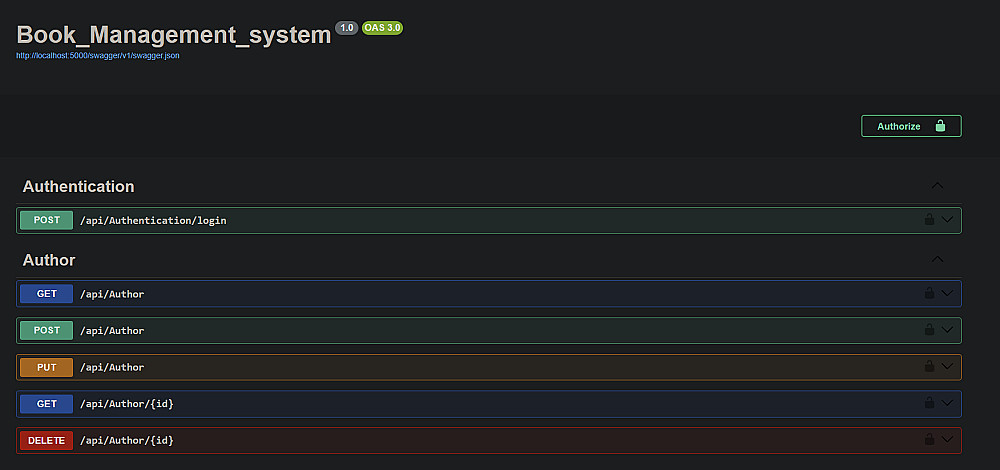The height and width of the screenshot is (470, 1000).
Task: Click lock icon on GET /api/Author/{id} row
Action: pyautogui.click(x=929, y=404)
